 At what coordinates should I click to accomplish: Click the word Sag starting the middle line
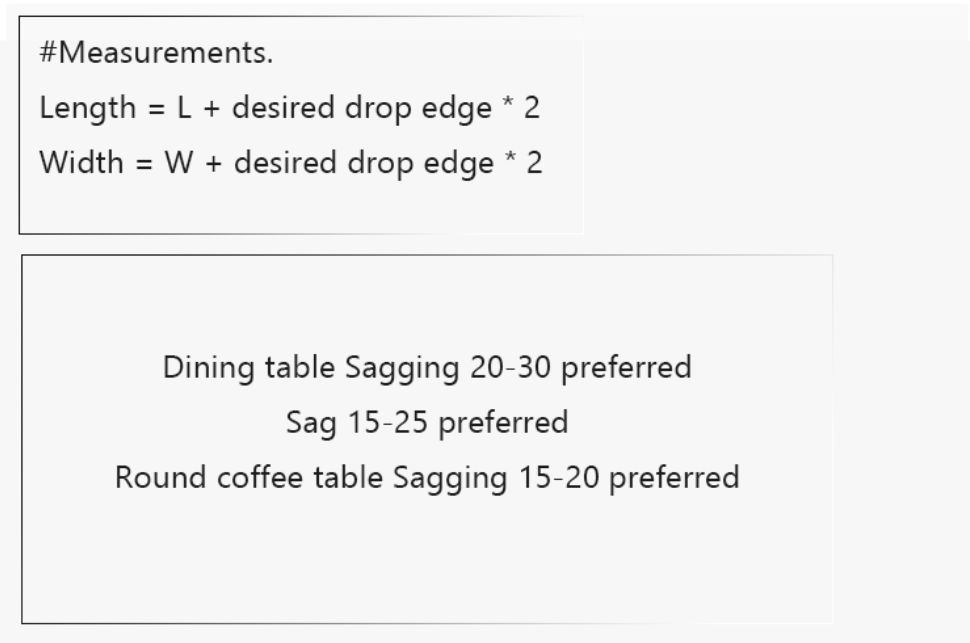point(309,423)
